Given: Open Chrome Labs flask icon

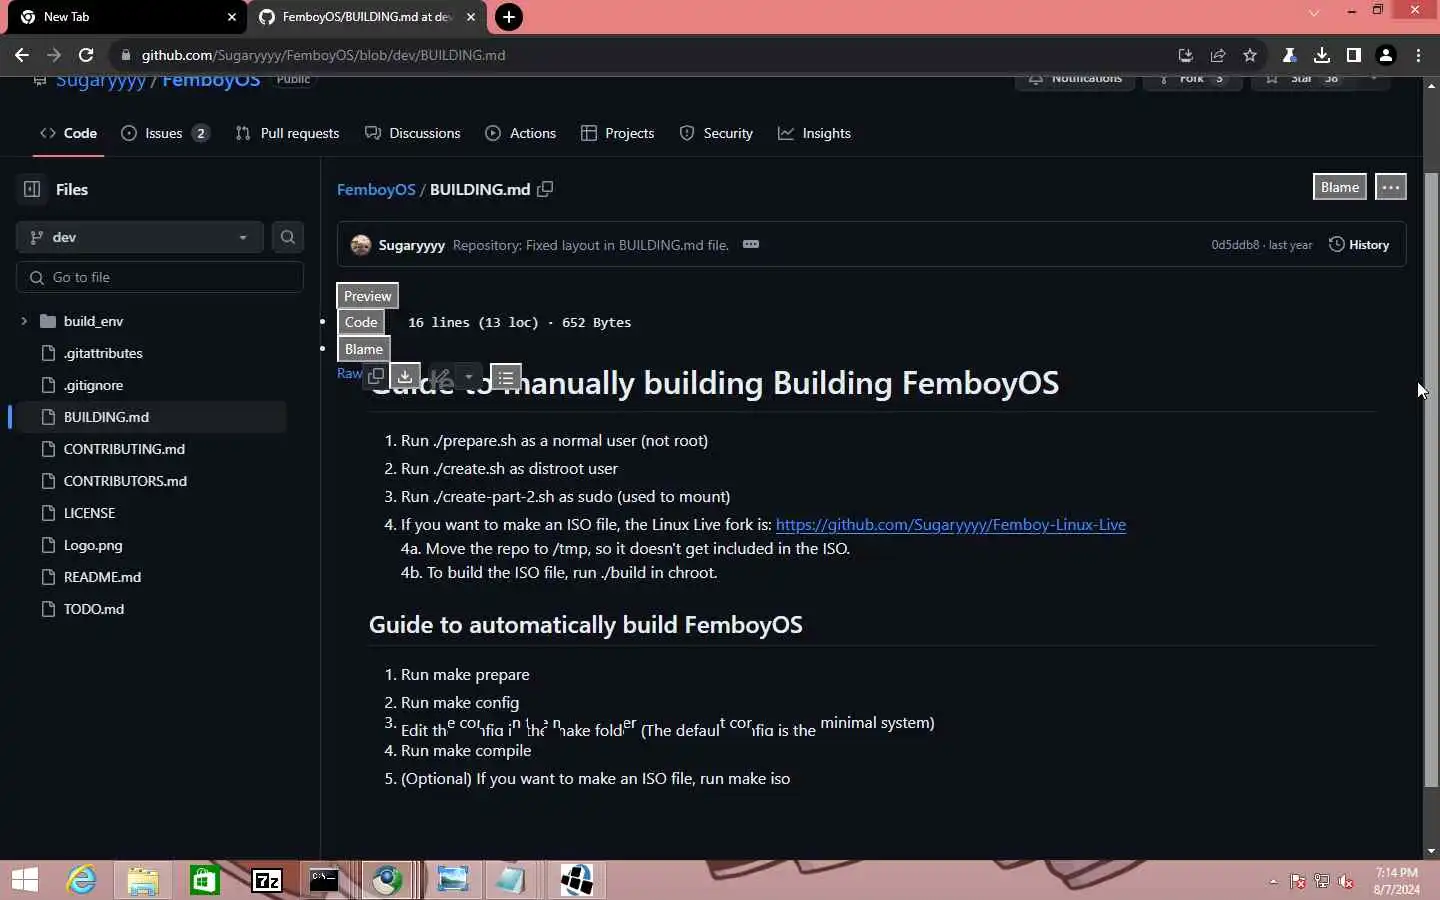Looking at the screenshot, I should 1290,55.
